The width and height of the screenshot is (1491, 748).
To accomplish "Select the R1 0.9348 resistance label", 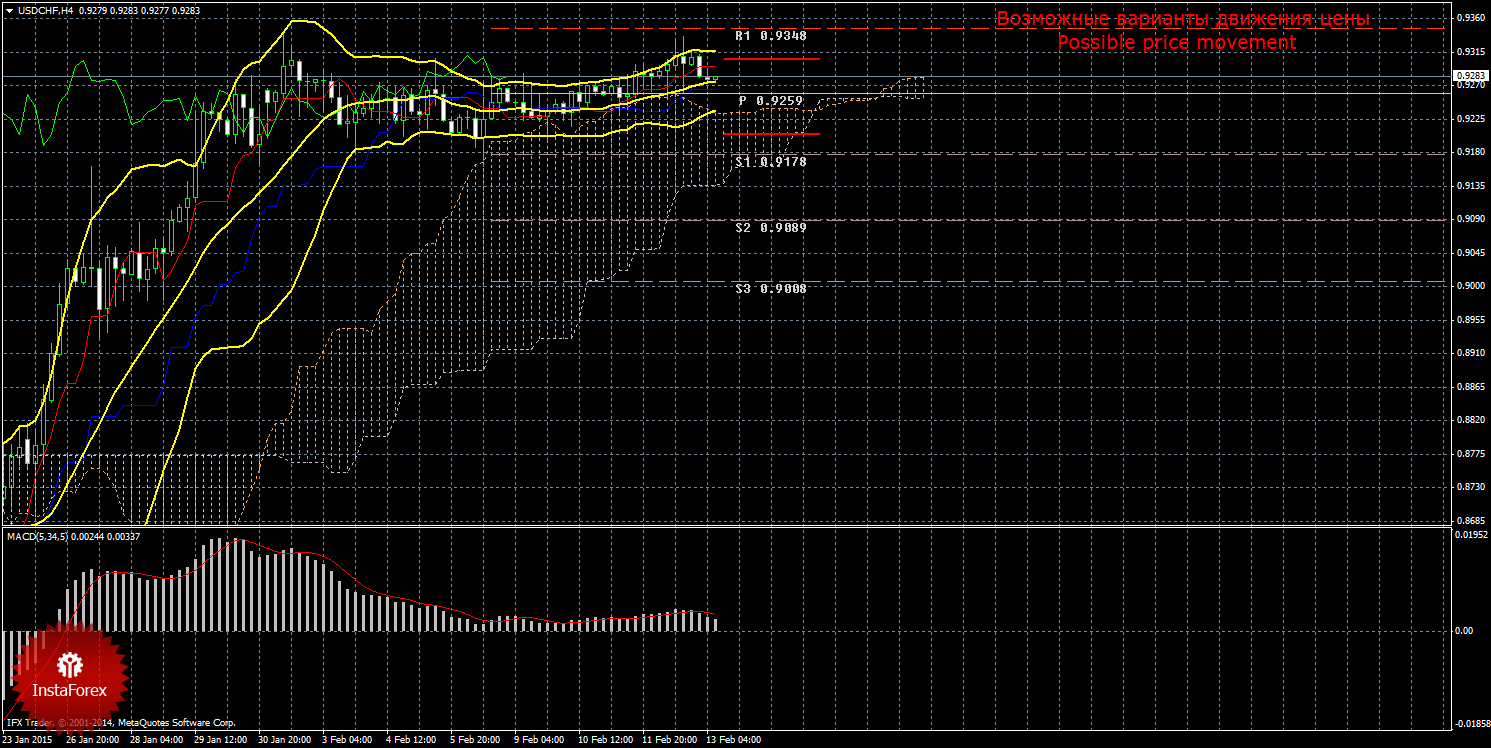I will click(770, 36).
